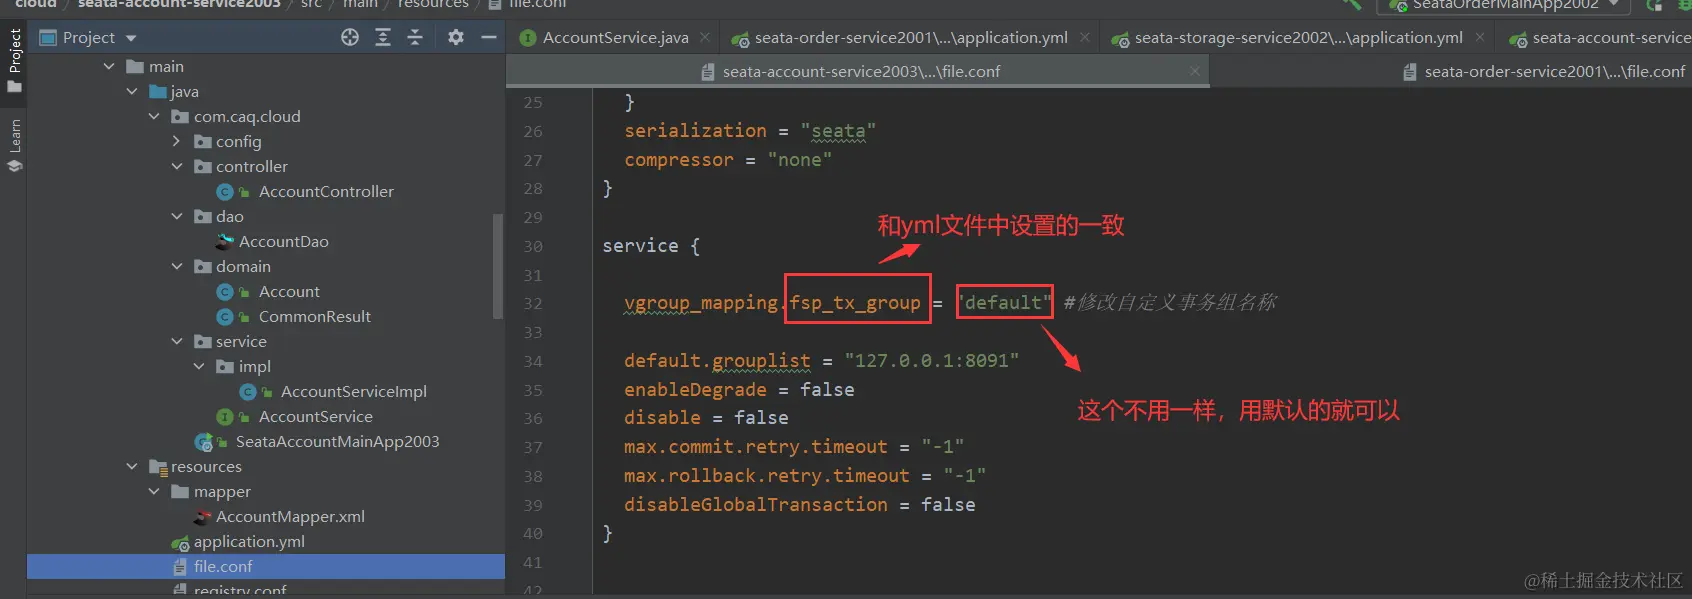Open the Project tool window tab
This screenshot has height=599, width=1692.
14,60
